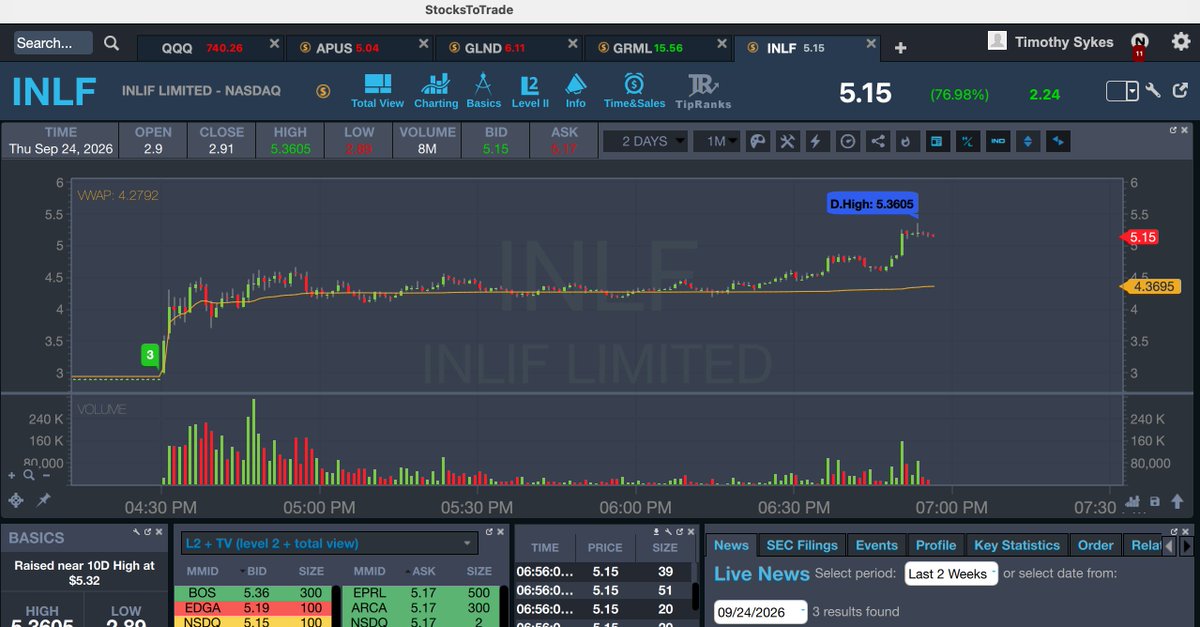Viewport: 1200px width, 627px height.
Task: Click the Timothy Sykes profile name
Action: pos(1064,42)
